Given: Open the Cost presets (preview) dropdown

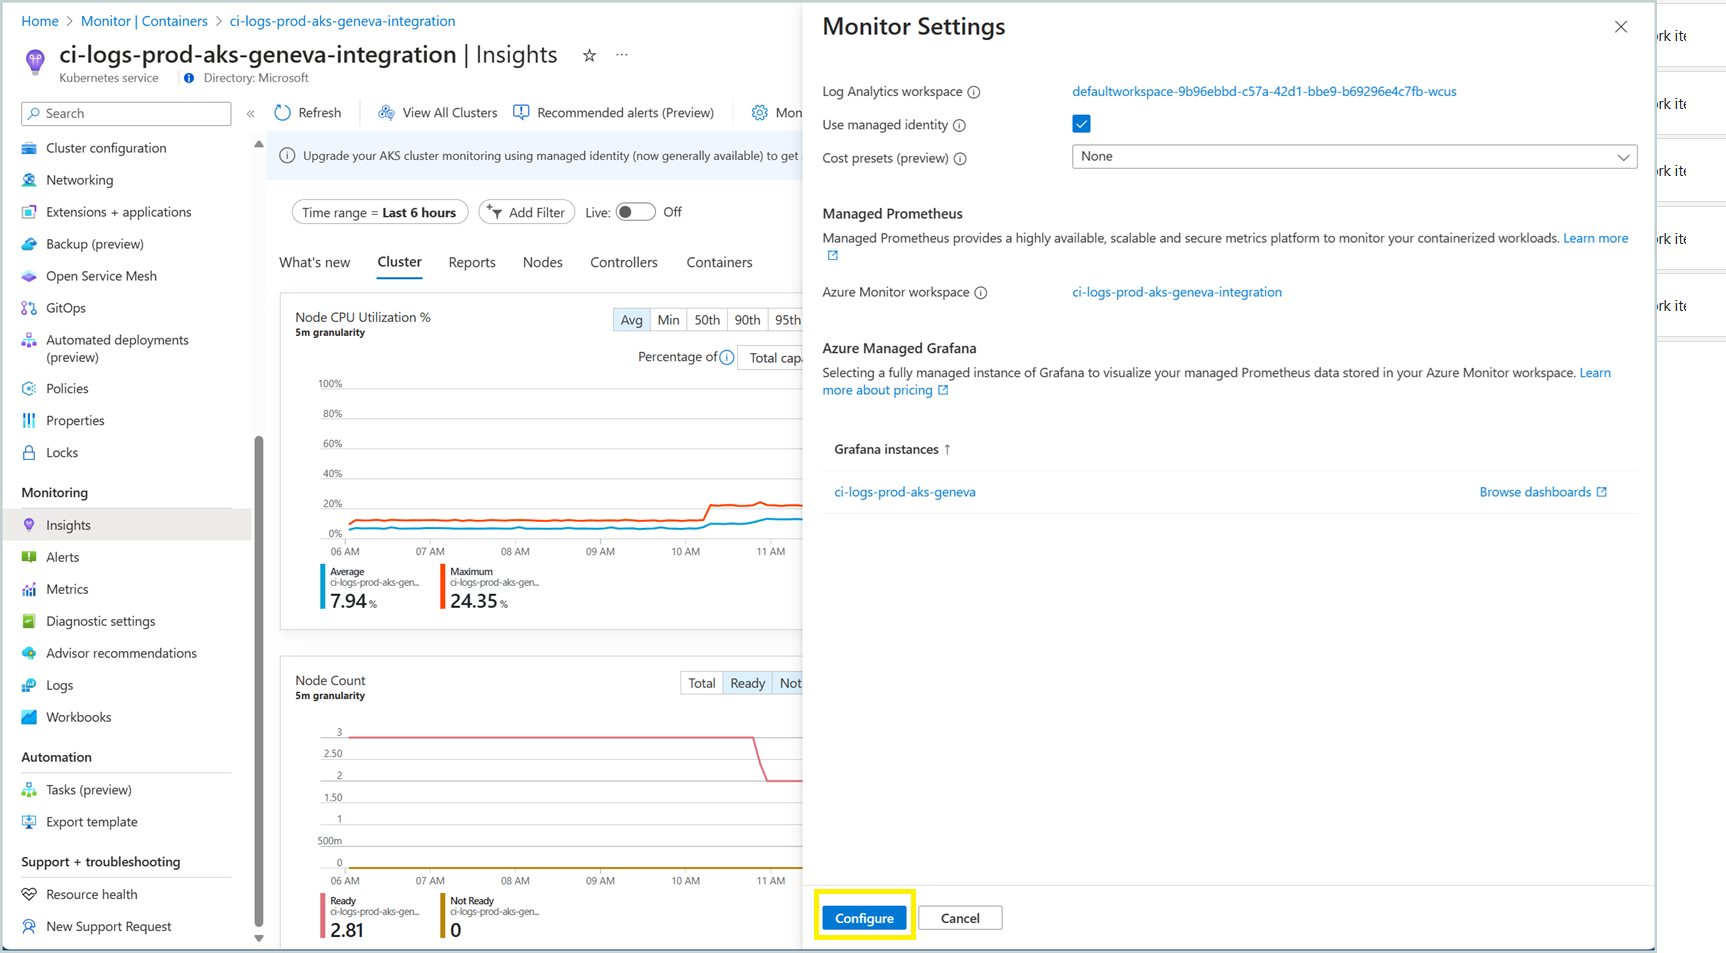Looking at the screenshot, I should point(1354,157).
